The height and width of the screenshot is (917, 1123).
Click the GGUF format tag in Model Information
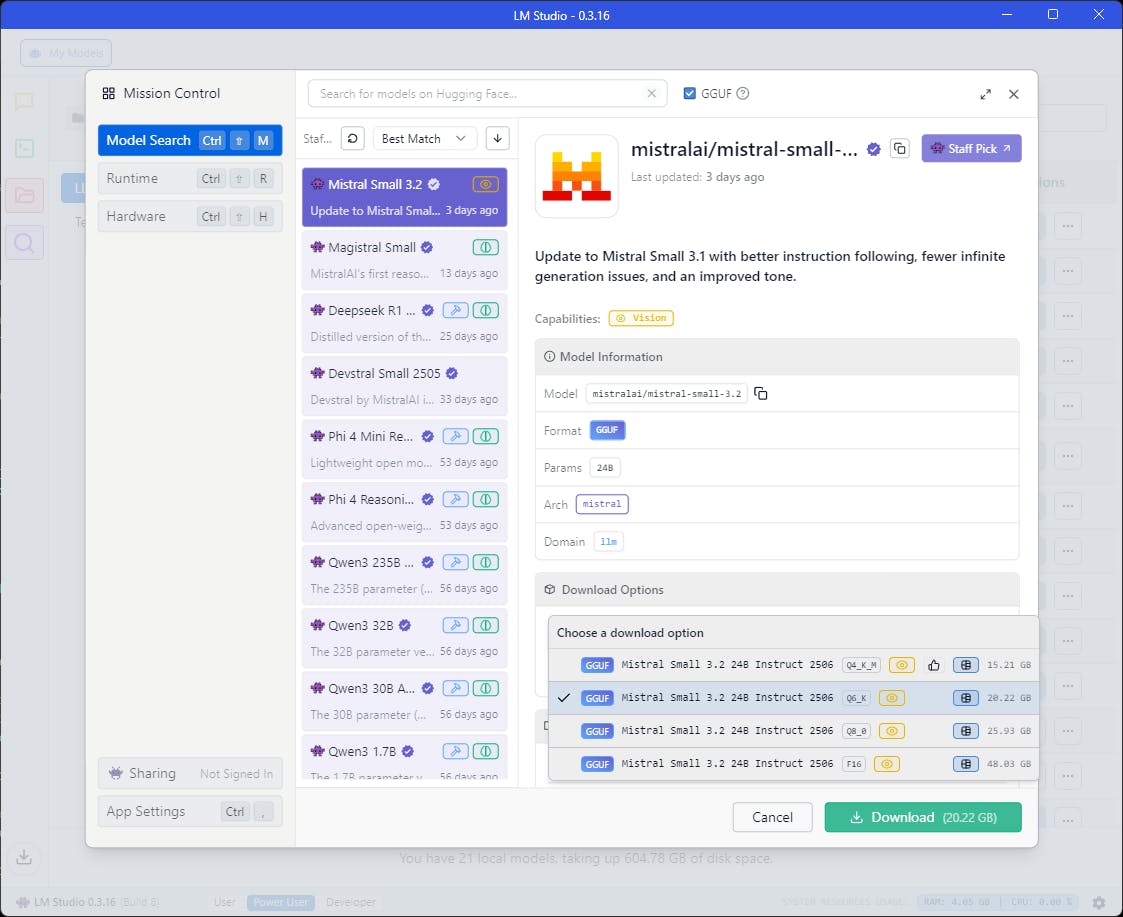pyautogui.click(x=607, y=430)
